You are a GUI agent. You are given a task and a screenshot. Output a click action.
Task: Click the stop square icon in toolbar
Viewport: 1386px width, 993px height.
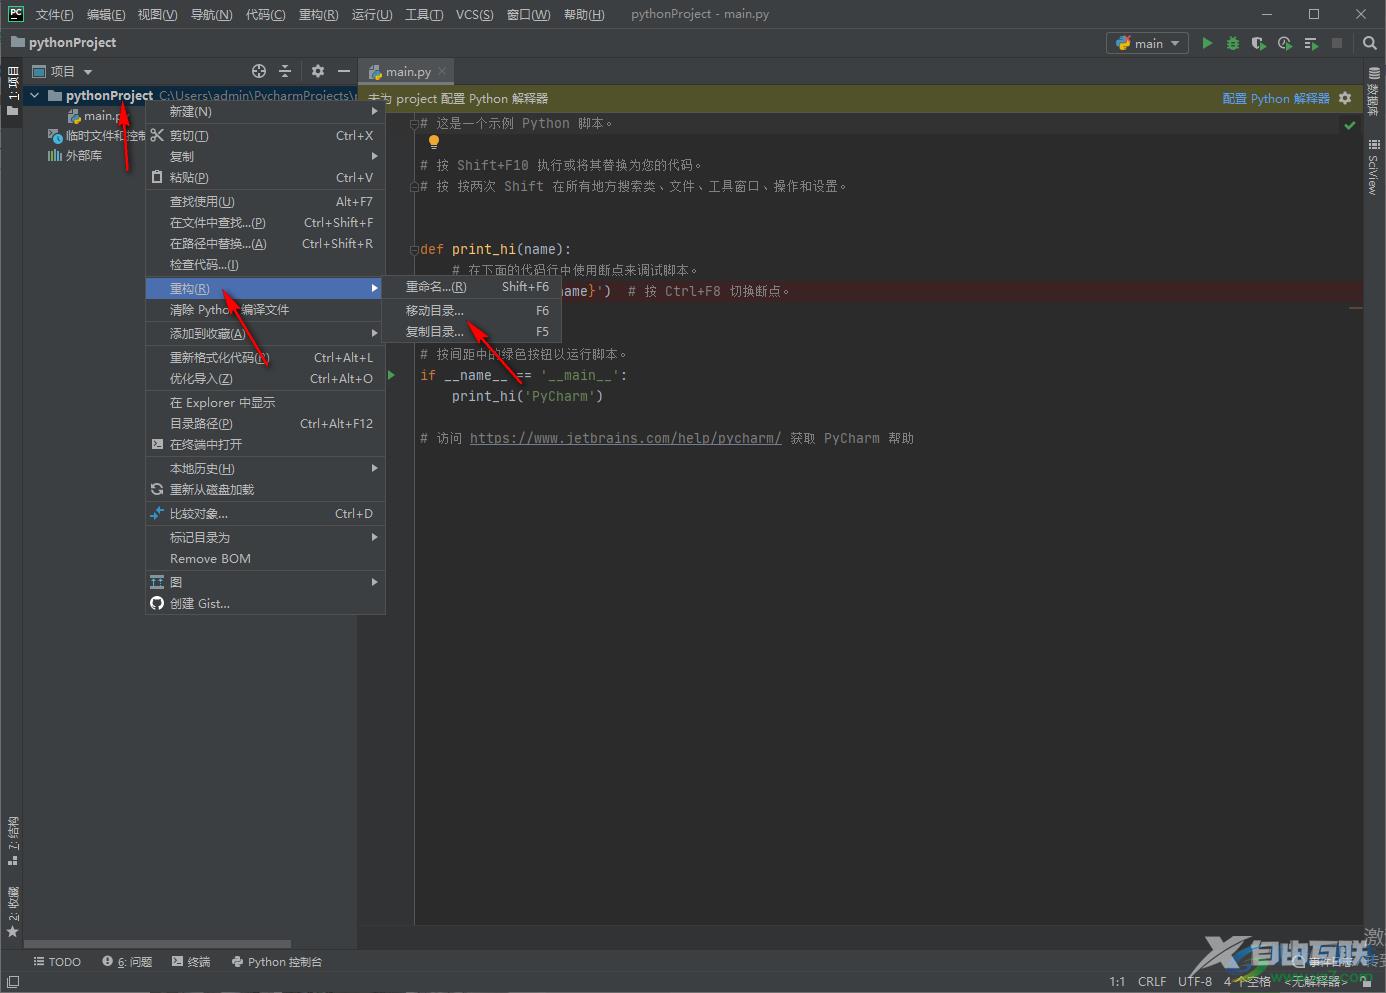(1337, 43)
